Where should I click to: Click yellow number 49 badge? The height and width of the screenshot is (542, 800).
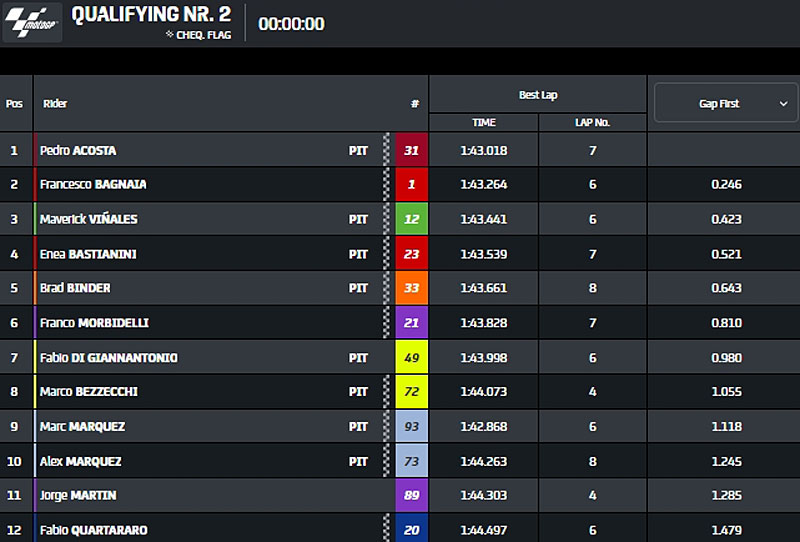[412, 358]
